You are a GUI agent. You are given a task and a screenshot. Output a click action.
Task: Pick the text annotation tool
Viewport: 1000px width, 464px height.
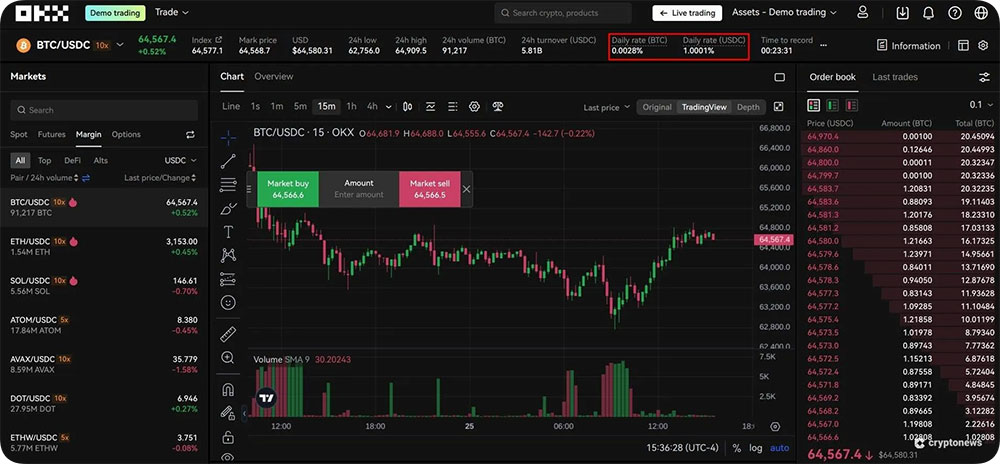coord(228,231)
